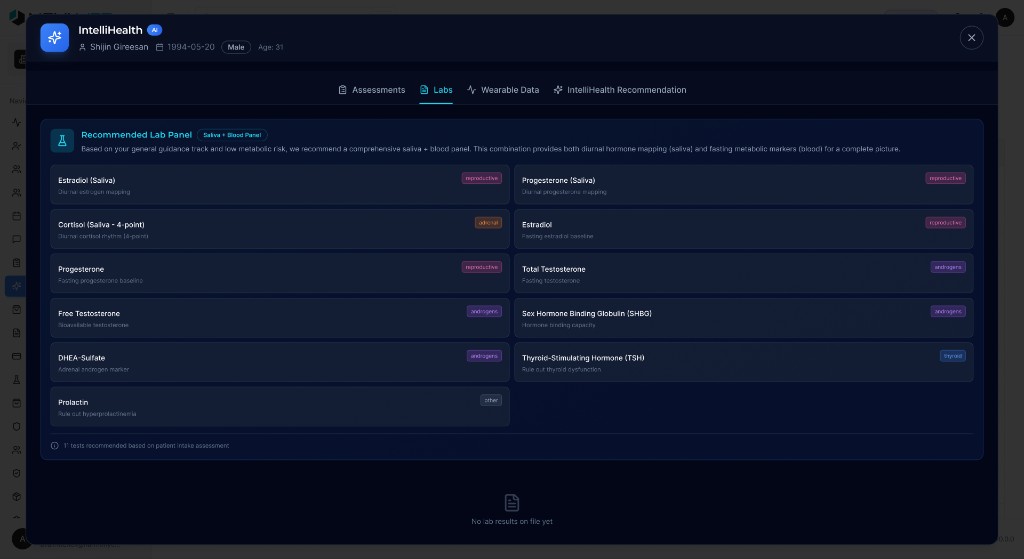Click the thyroid tag on TSH card

pyautogui.click(x=952, y=356)
